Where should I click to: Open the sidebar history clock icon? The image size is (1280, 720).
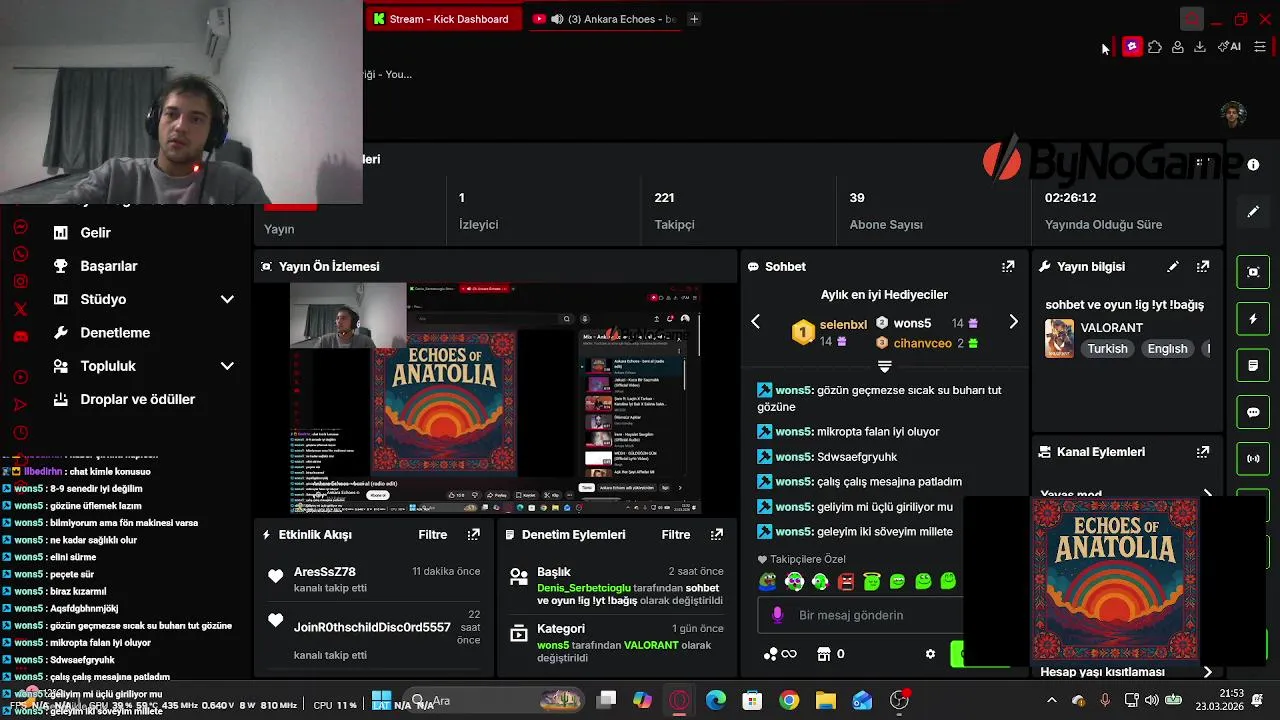point(20,433)
